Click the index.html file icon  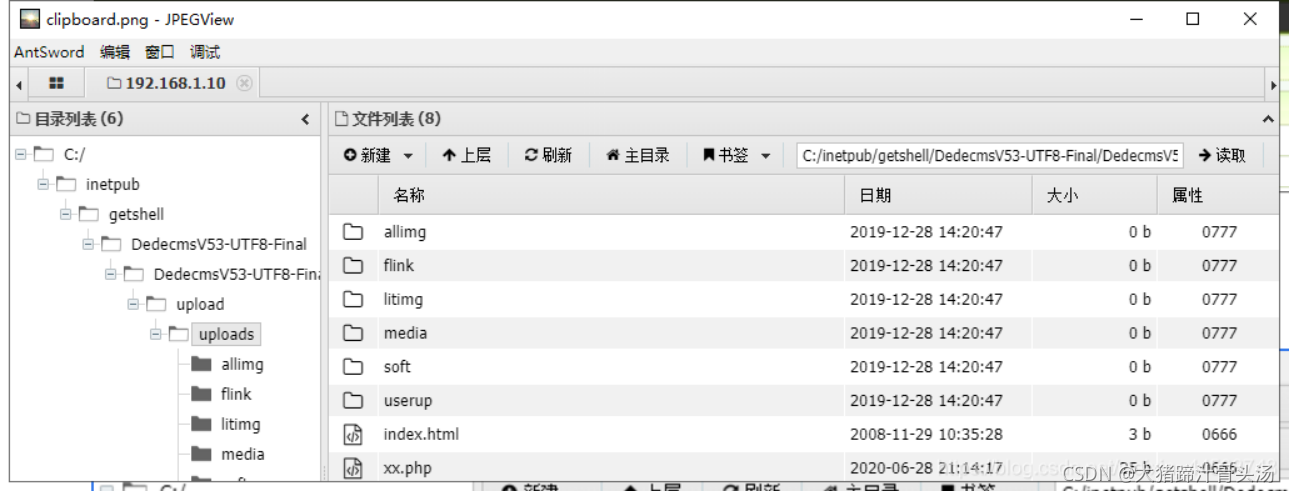[353, 434]
